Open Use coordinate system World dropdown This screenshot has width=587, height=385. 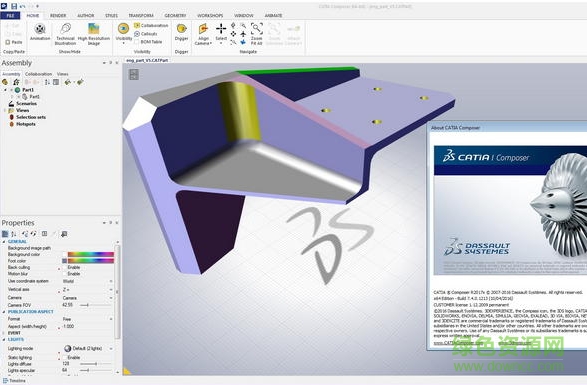click(x=111, y=281)
